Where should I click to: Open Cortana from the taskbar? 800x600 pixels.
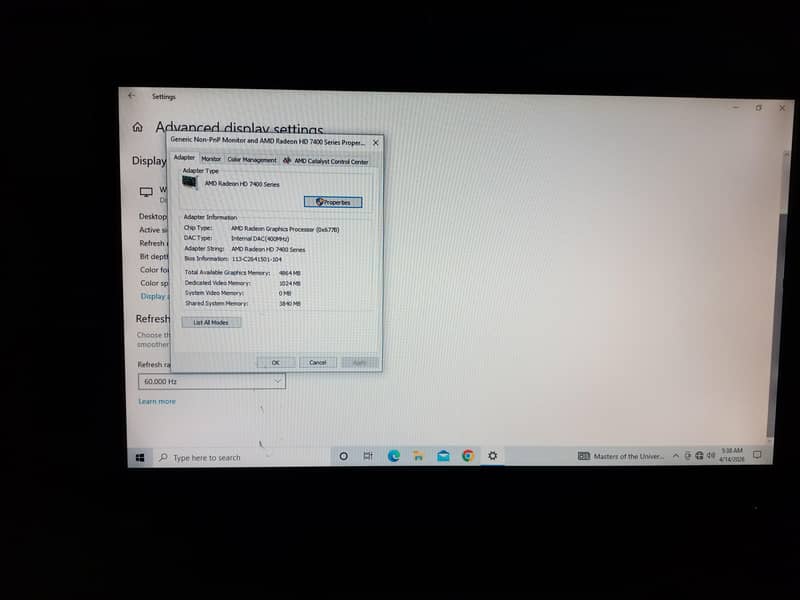[344, 456]
